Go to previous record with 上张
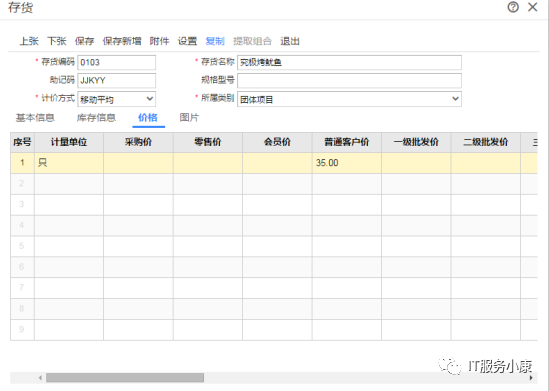The height and width of the screenshot is (391, 549). [x=29, y=41]
